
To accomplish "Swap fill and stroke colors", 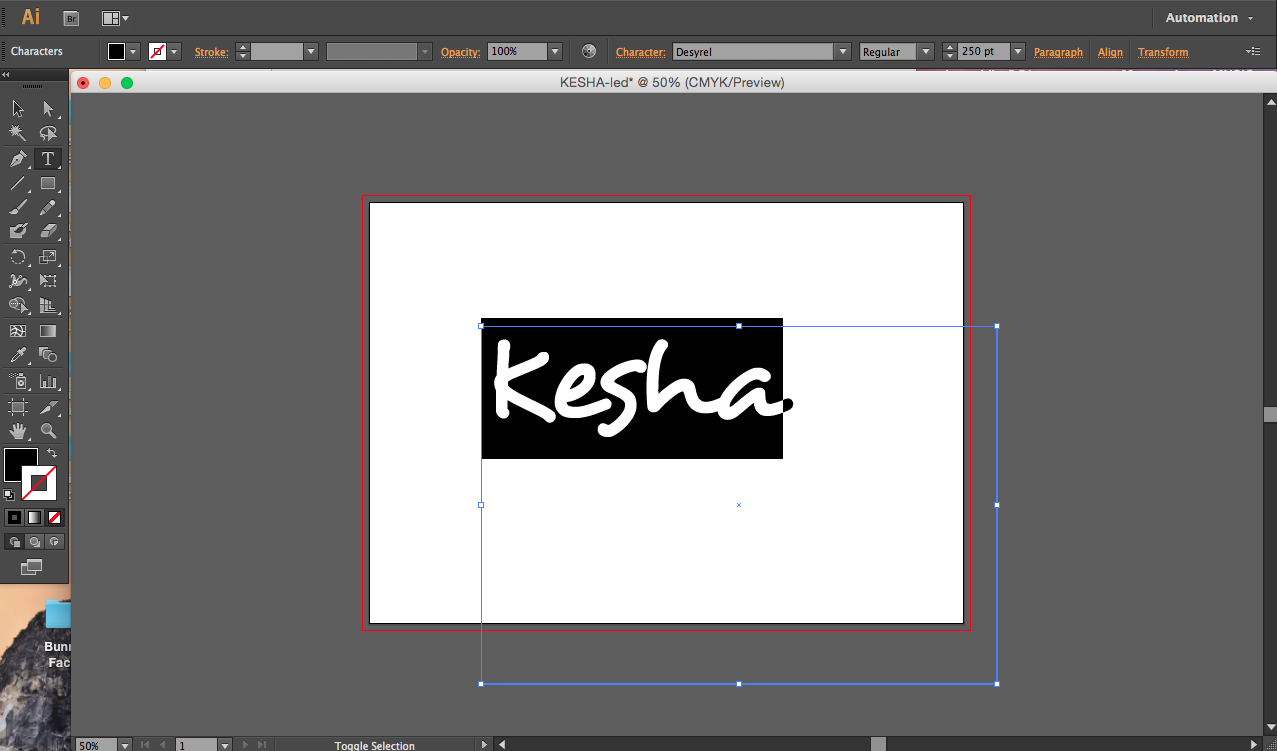I will pos(53,453).
